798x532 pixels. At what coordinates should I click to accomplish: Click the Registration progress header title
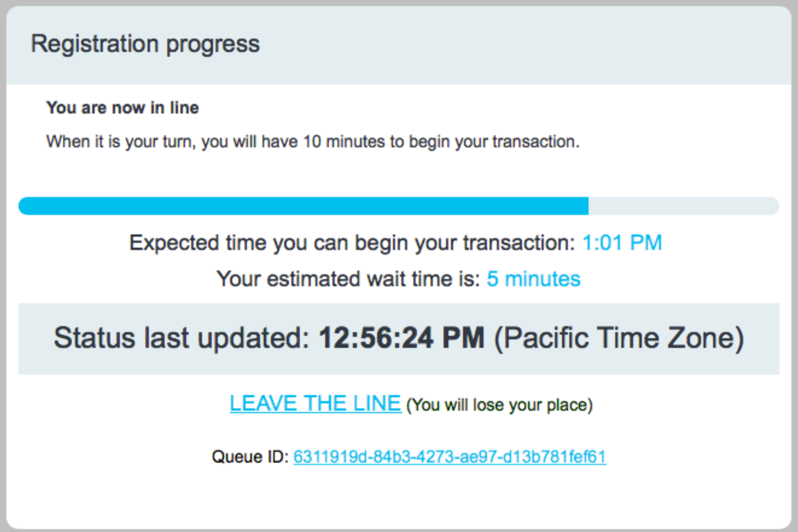click(x=145, y=44)
